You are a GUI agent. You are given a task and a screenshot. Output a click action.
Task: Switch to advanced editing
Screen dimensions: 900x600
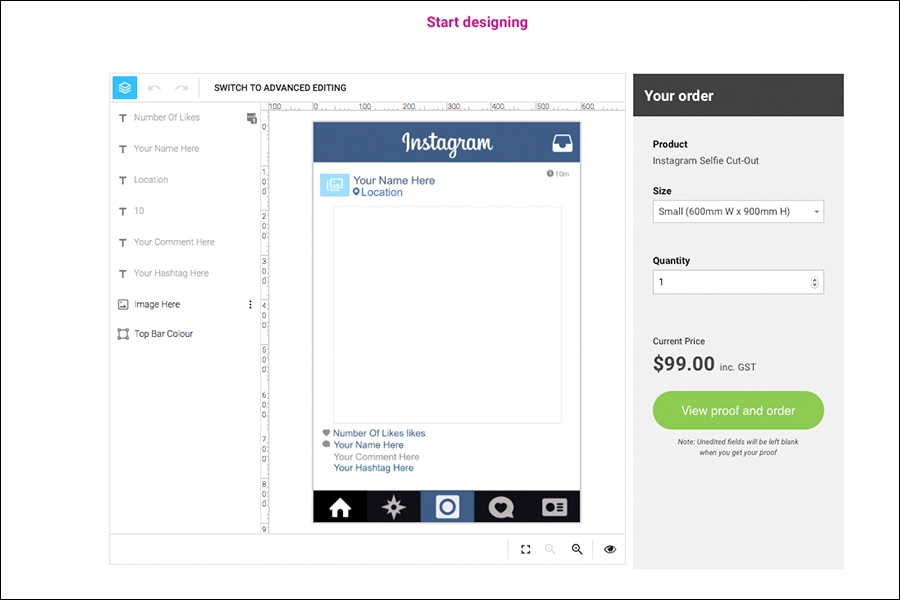coord(280,88)
